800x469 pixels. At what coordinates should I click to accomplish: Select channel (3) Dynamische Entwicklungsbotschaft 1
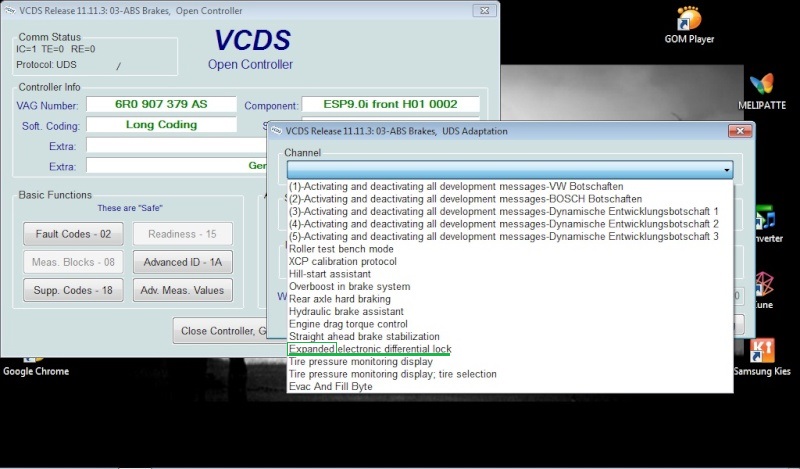coord(510,211)
